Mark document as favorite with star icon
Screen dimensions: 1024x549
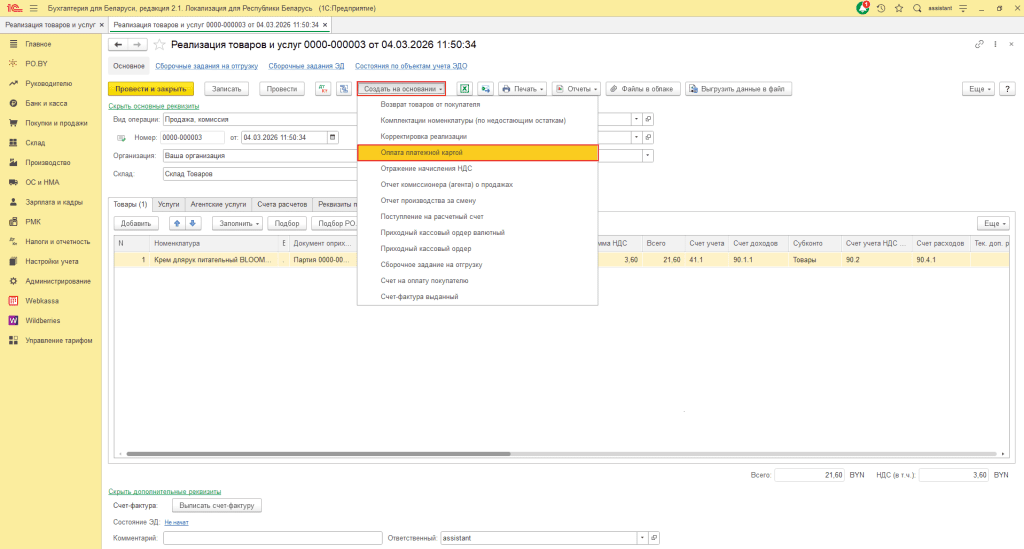click(158, 45)
